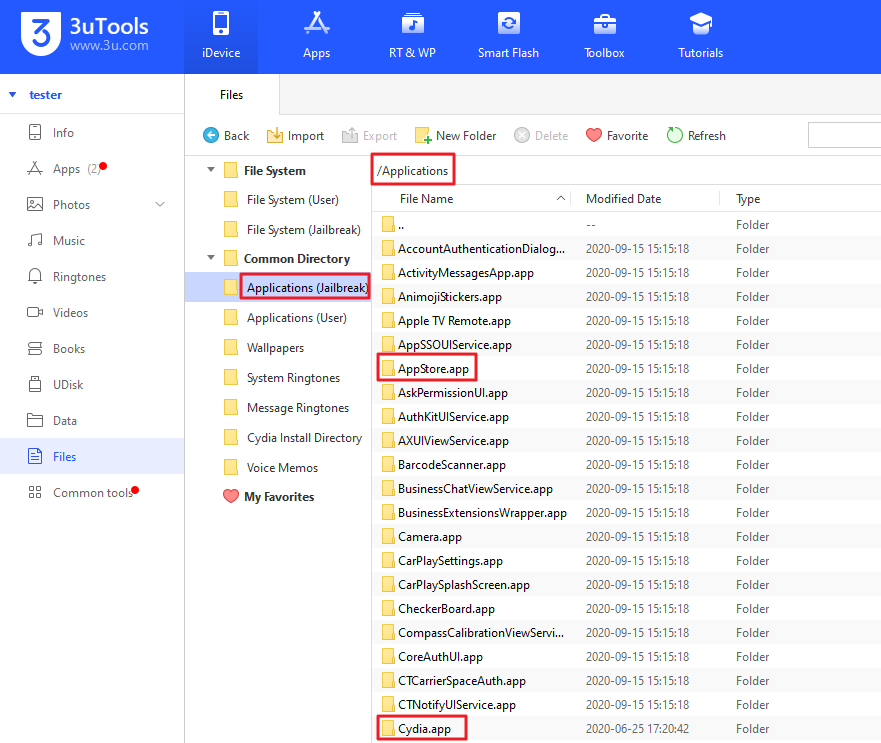Collapse the File System tree node
This screenshot has height=743, width=881.
click(211, 170)
